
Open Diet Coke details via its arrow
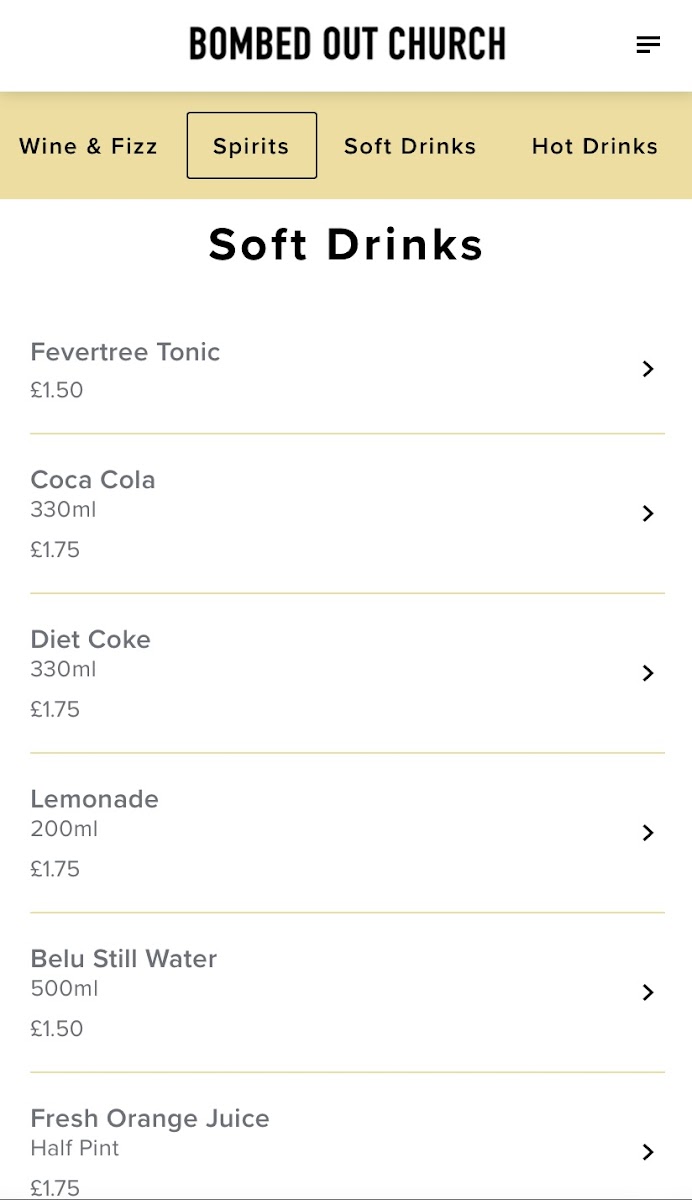click(x=648, y=673)
